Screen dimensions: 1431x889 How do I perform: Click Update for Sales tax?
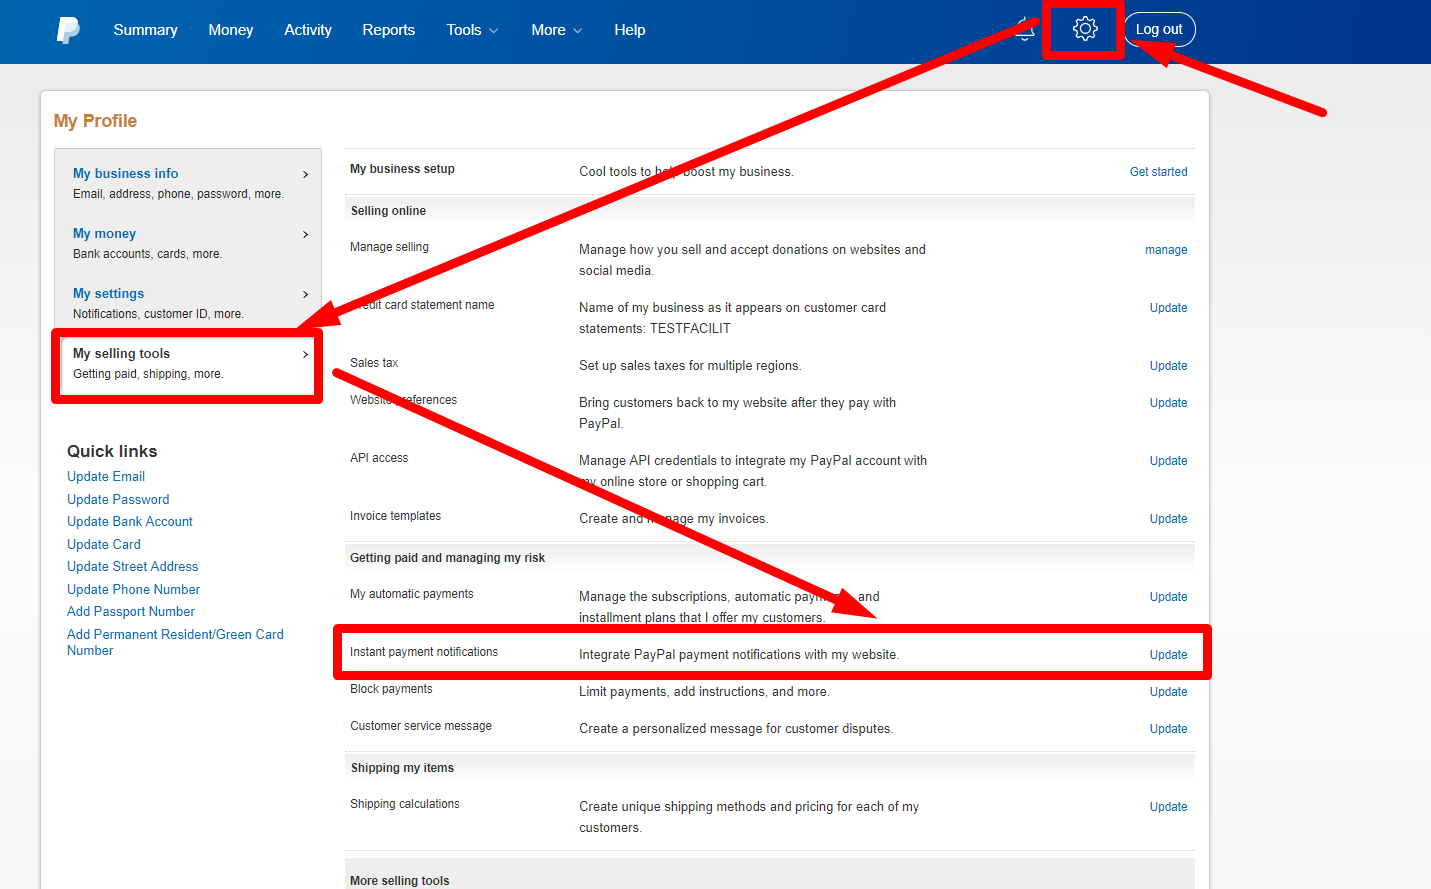click(1169, 366)
